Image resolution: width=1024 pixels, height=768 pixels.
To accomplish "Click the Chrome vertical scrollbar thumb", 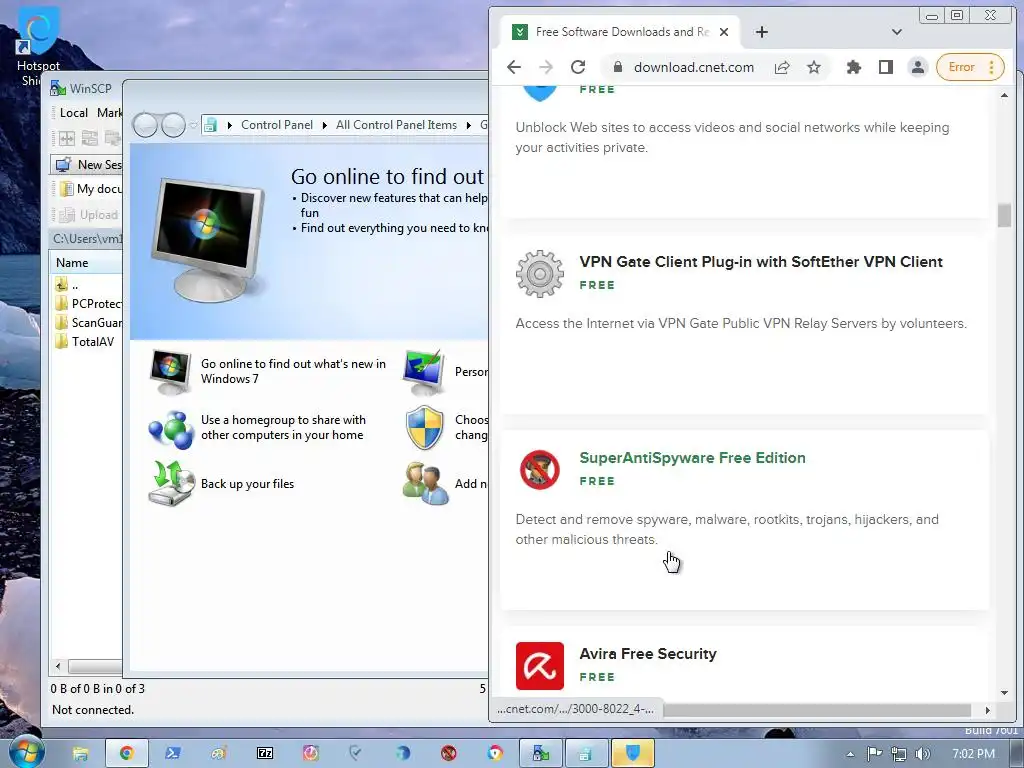I will pyautogui.click(x=1004, y=216).
